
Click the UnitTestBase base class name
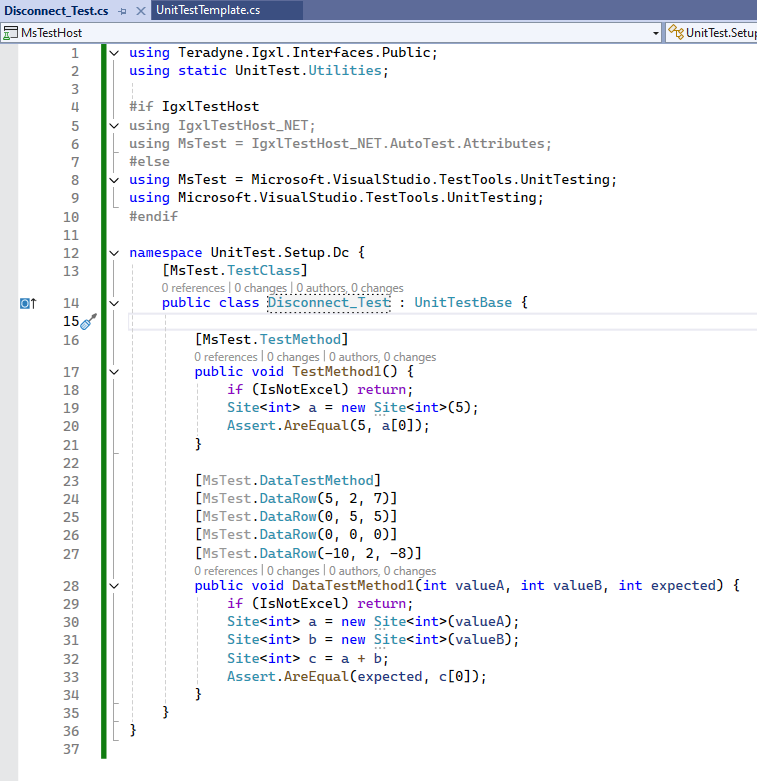click(463, 303)
